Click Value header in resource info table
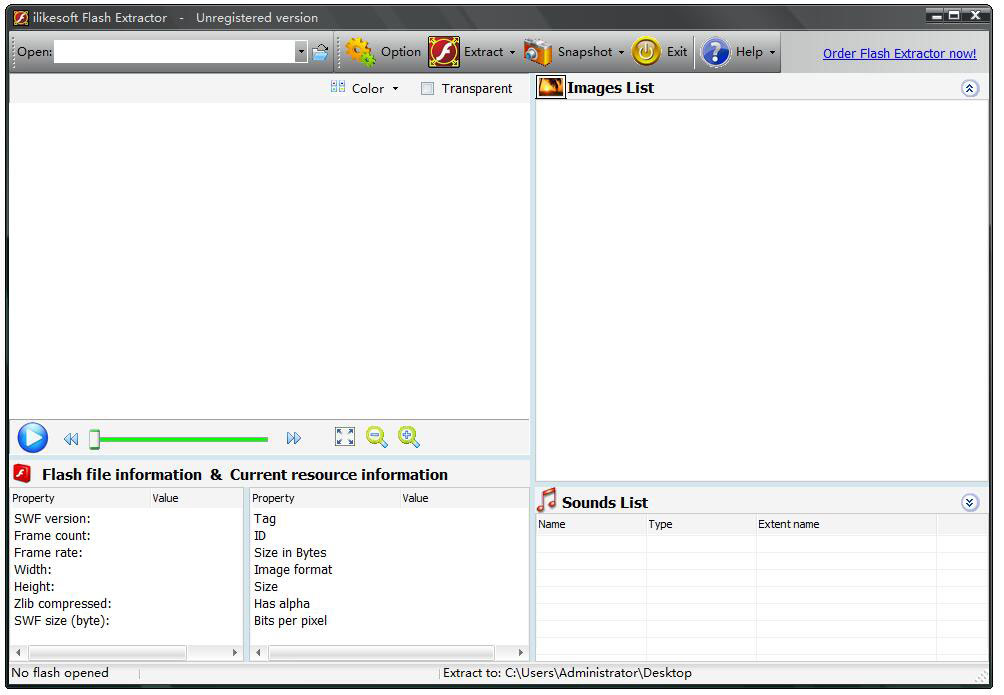Image resolution: width=1004 pixels, height=695 pixels. coord(464,498)
